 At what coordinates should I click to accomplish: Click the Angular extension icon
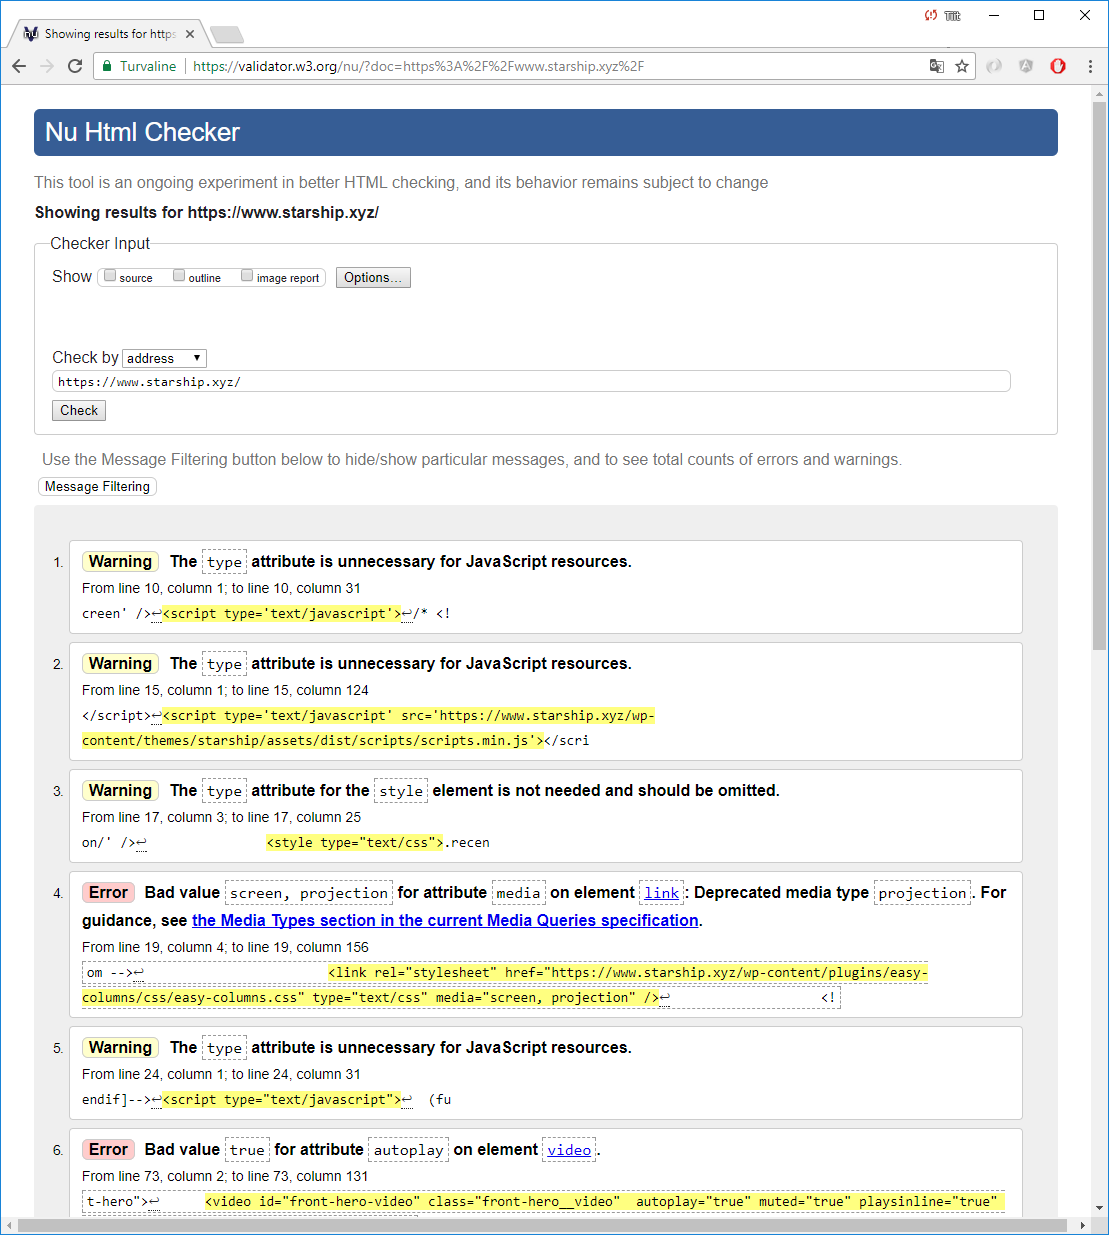[1026, 66]
